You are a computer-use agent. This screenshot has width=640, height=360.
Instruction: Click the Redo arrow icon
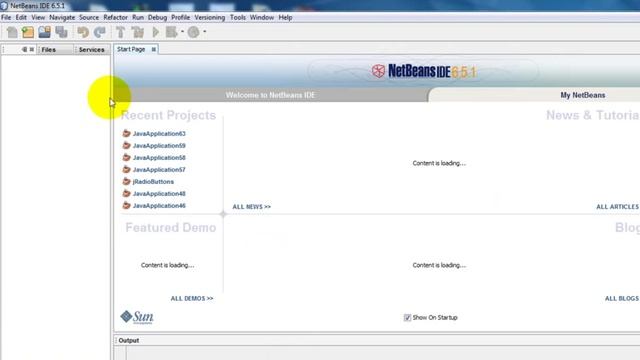tap(100, 32)
